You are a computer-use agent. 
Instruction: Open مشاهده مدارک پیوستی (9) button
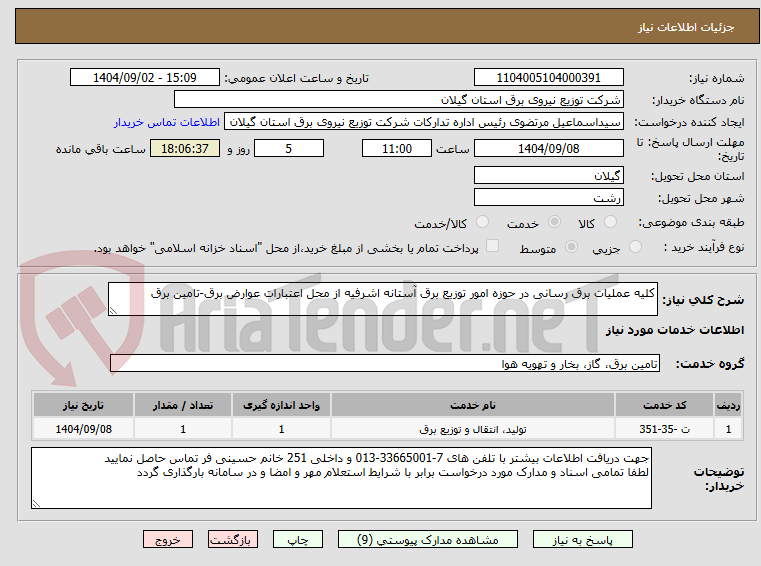[x=428, y=539]
